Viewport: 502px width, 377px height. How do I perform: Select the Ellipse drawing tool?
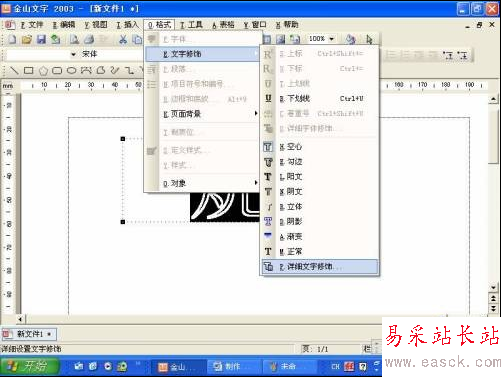tap(71, 70)
